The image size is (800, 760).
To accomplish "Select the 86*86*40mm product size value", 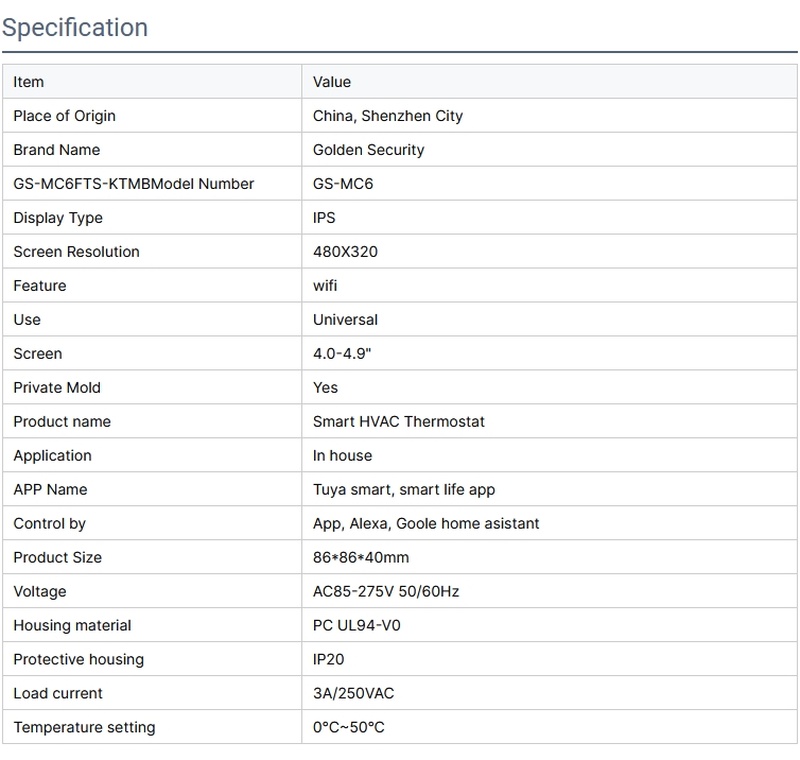I will coord(361,558).
